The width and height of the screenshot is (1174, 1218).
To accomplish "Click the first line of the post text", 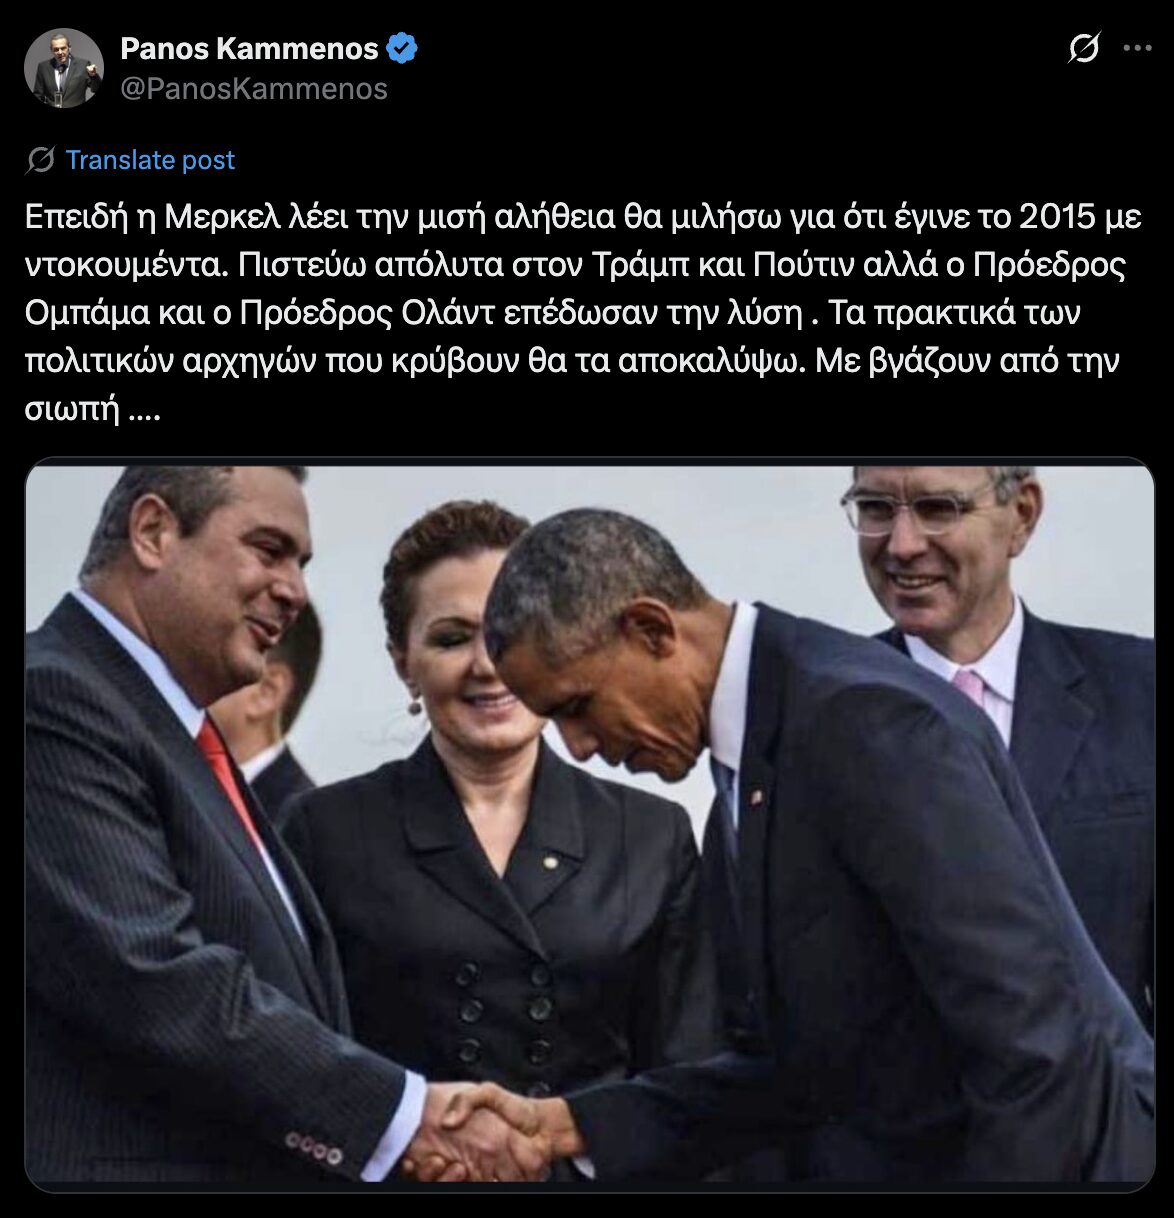I will coord(584,217).
